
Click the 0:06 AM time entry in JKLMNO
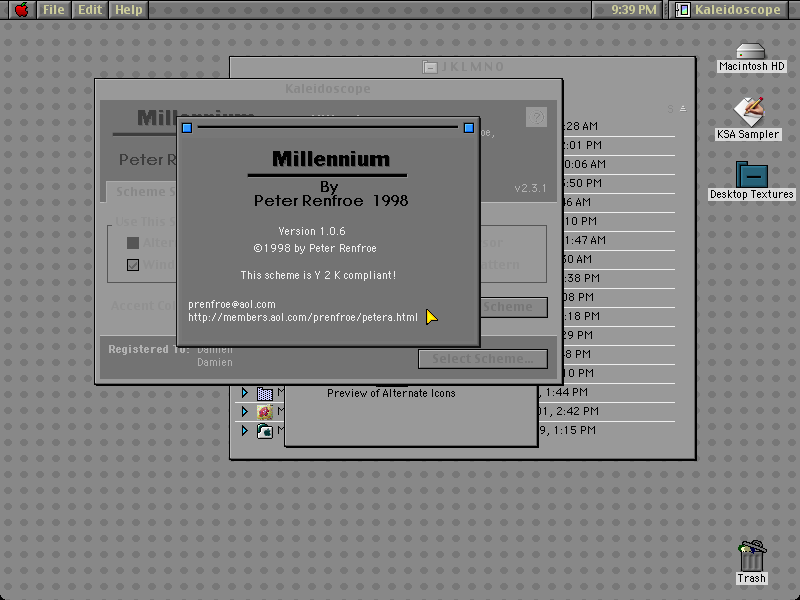(x=585, y=164)
